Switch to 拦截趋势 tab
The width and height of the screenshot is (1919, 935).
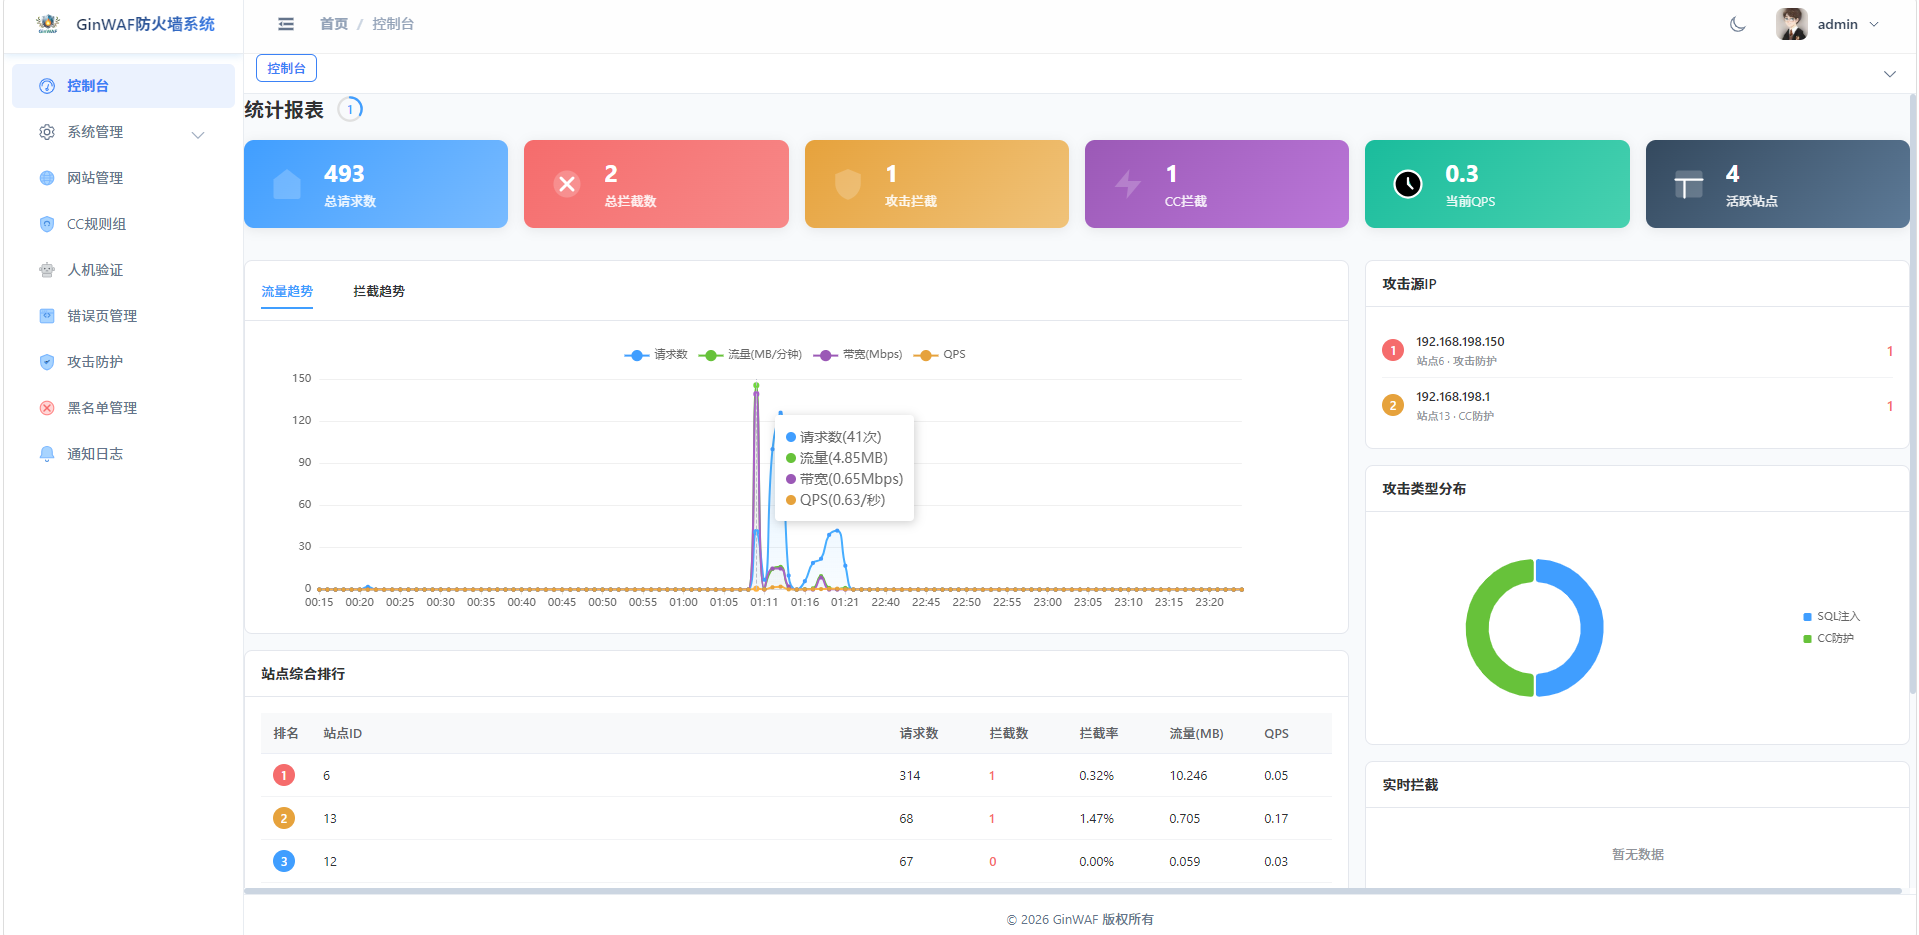point(379,291)
